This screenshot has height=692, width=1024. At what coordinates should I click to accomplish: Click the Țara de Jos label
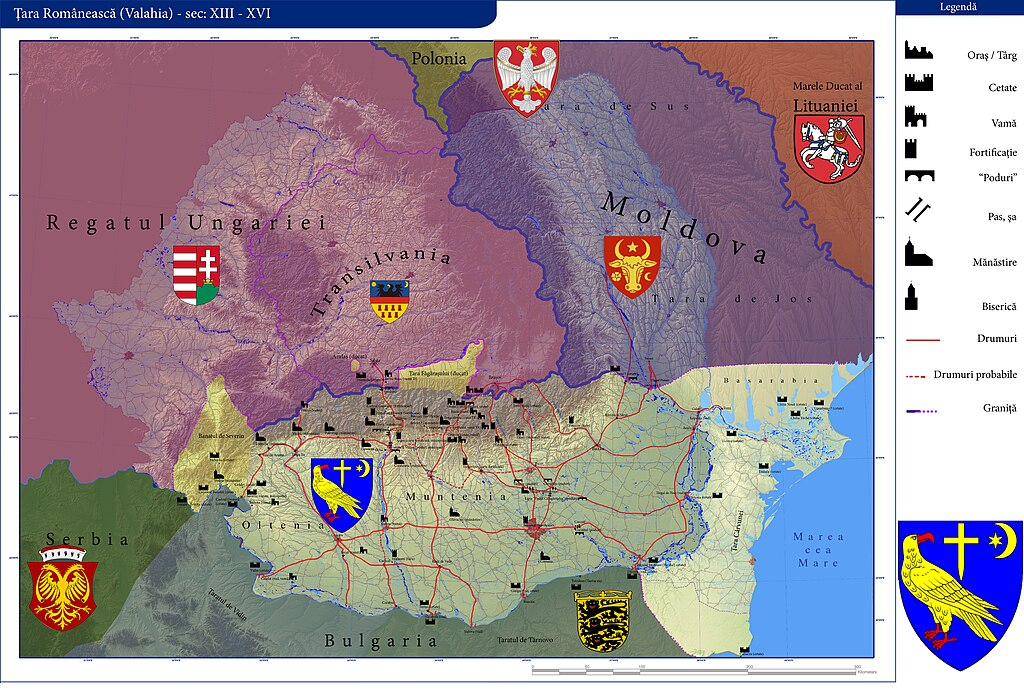pyautogui.click(x=732, y=299)
